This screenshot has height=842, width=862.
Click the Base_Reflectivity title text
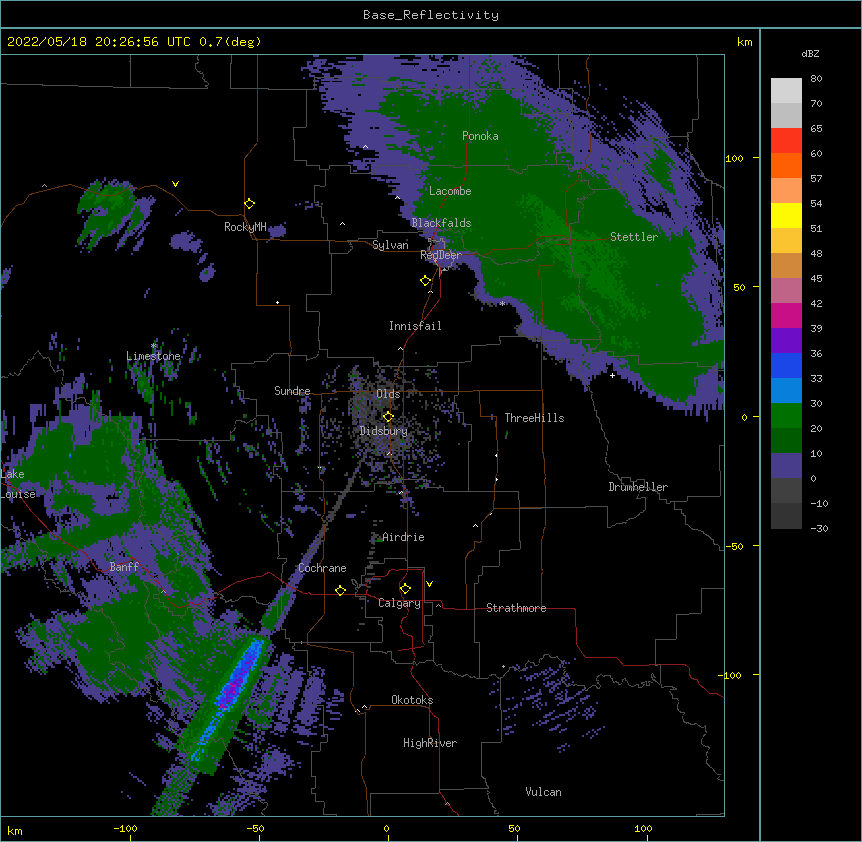tap(431, 15)
